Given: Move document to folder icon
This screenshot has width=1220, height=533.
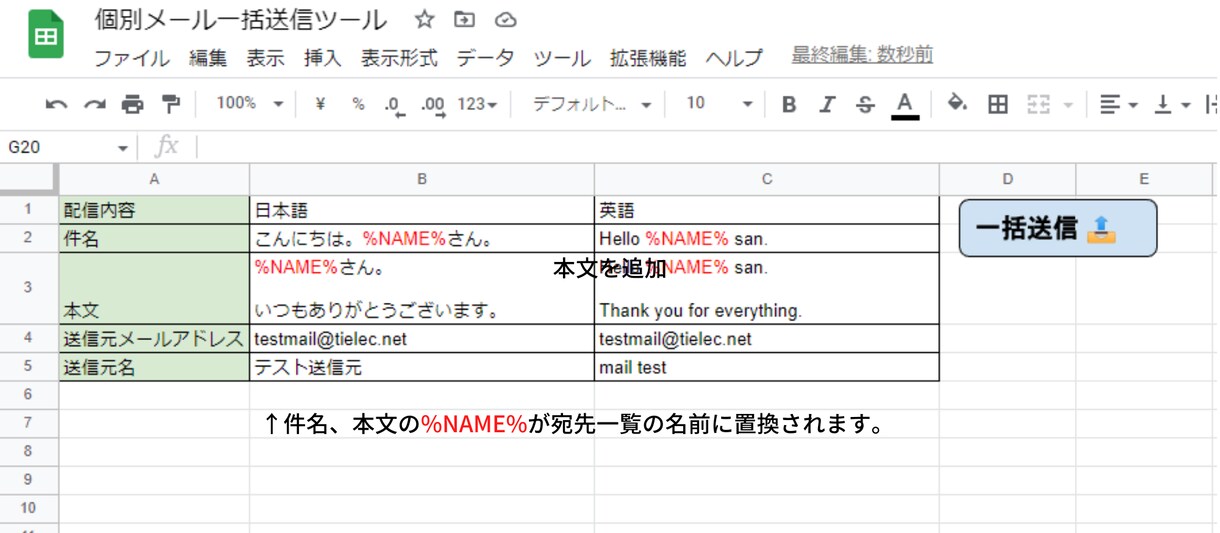Looking at the screenshot, I should coord(464,20).
